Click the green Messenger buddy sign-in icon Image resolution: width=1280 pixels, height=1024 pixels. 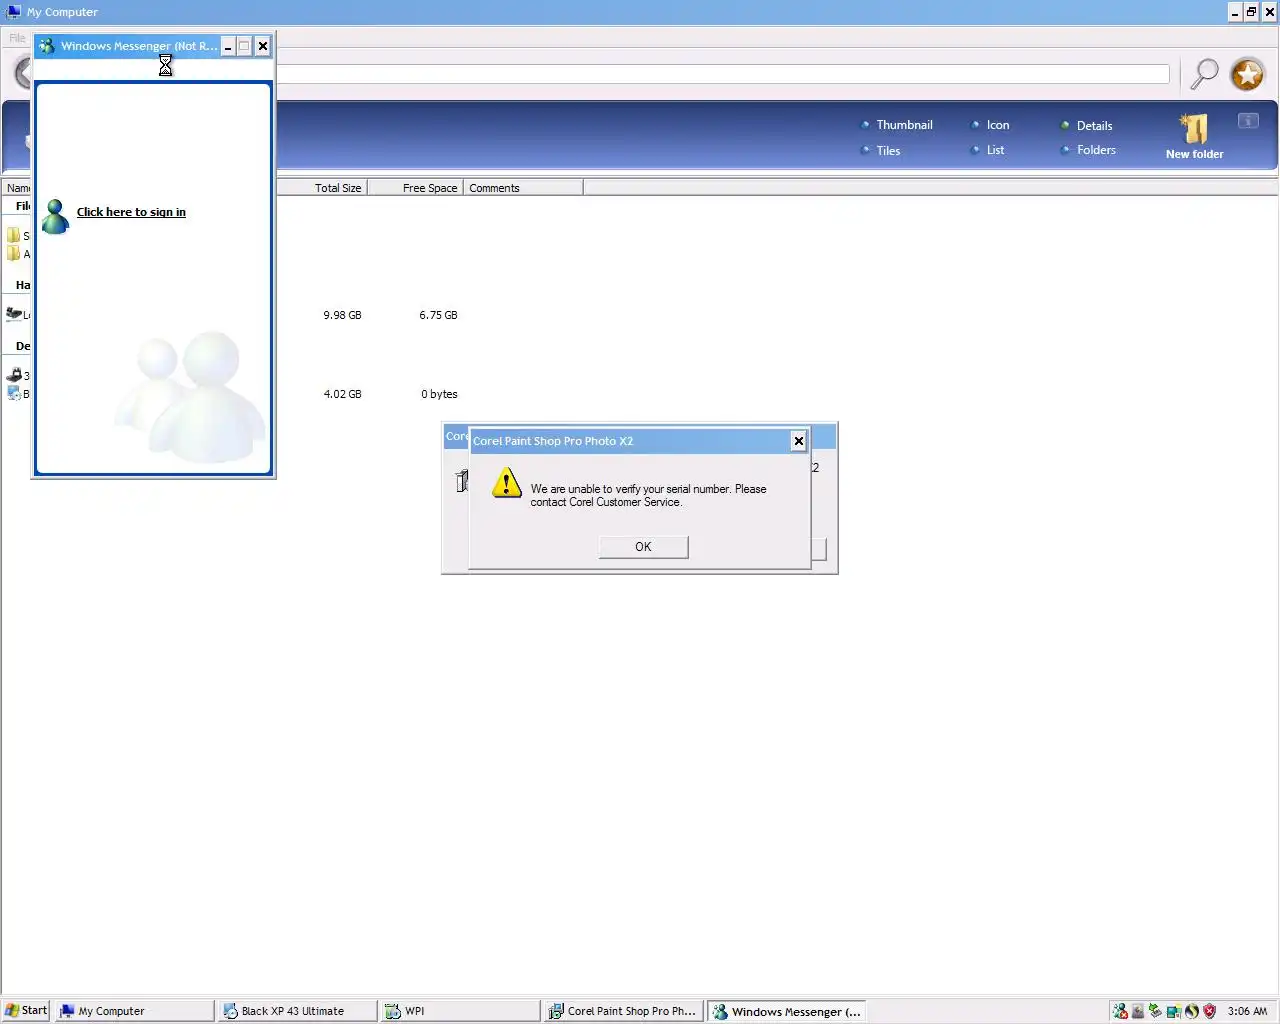pyautogui.click(x=55, y=216)
